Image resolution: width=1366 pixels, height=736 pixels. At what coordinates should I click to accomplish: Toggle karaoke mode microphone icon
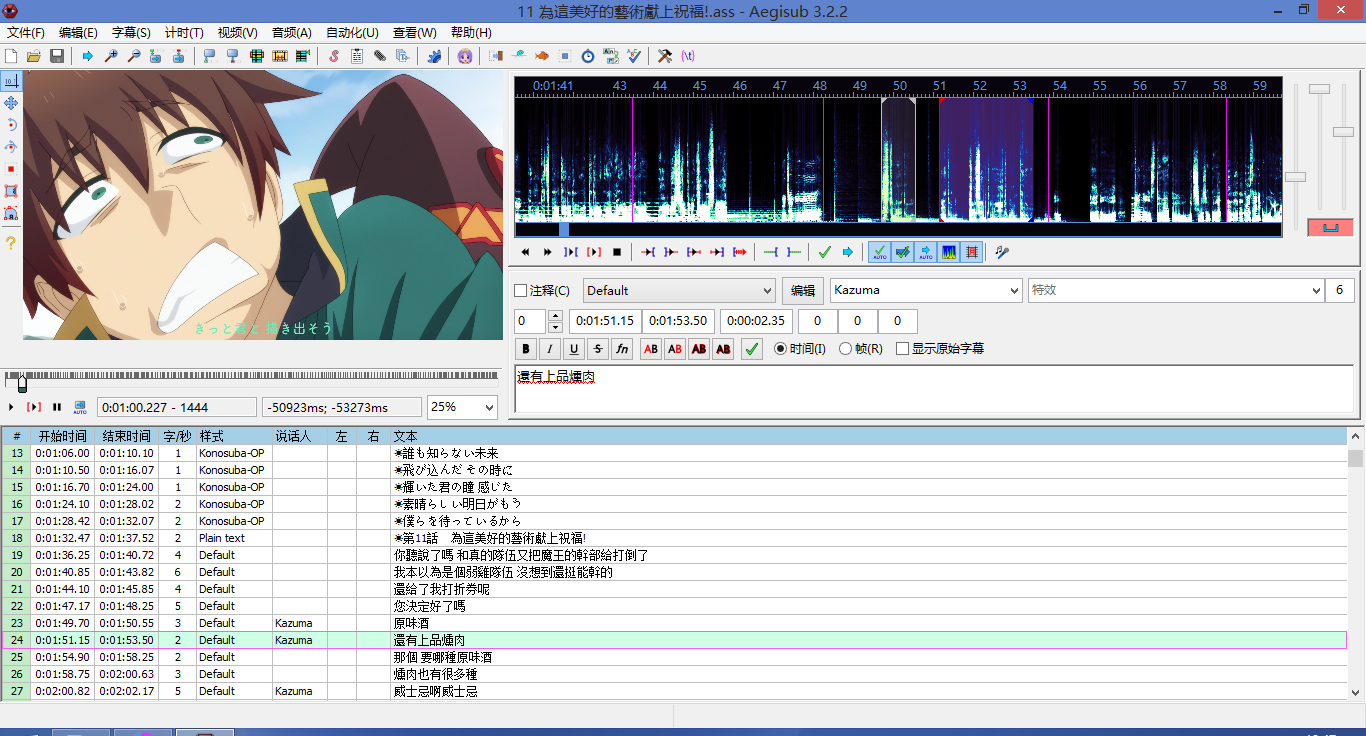click(x=1002, y=252)
